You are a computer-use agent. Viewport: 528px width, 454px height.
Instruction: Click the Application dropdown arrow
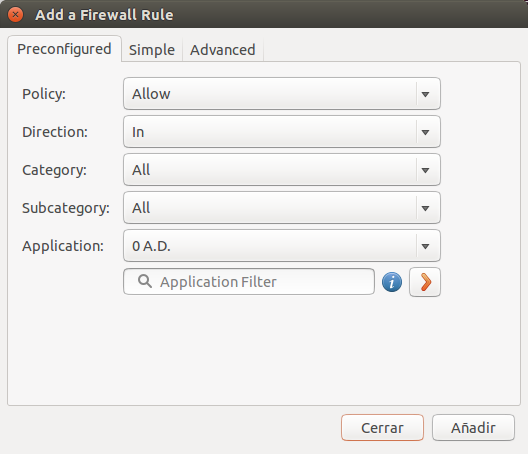425,247
